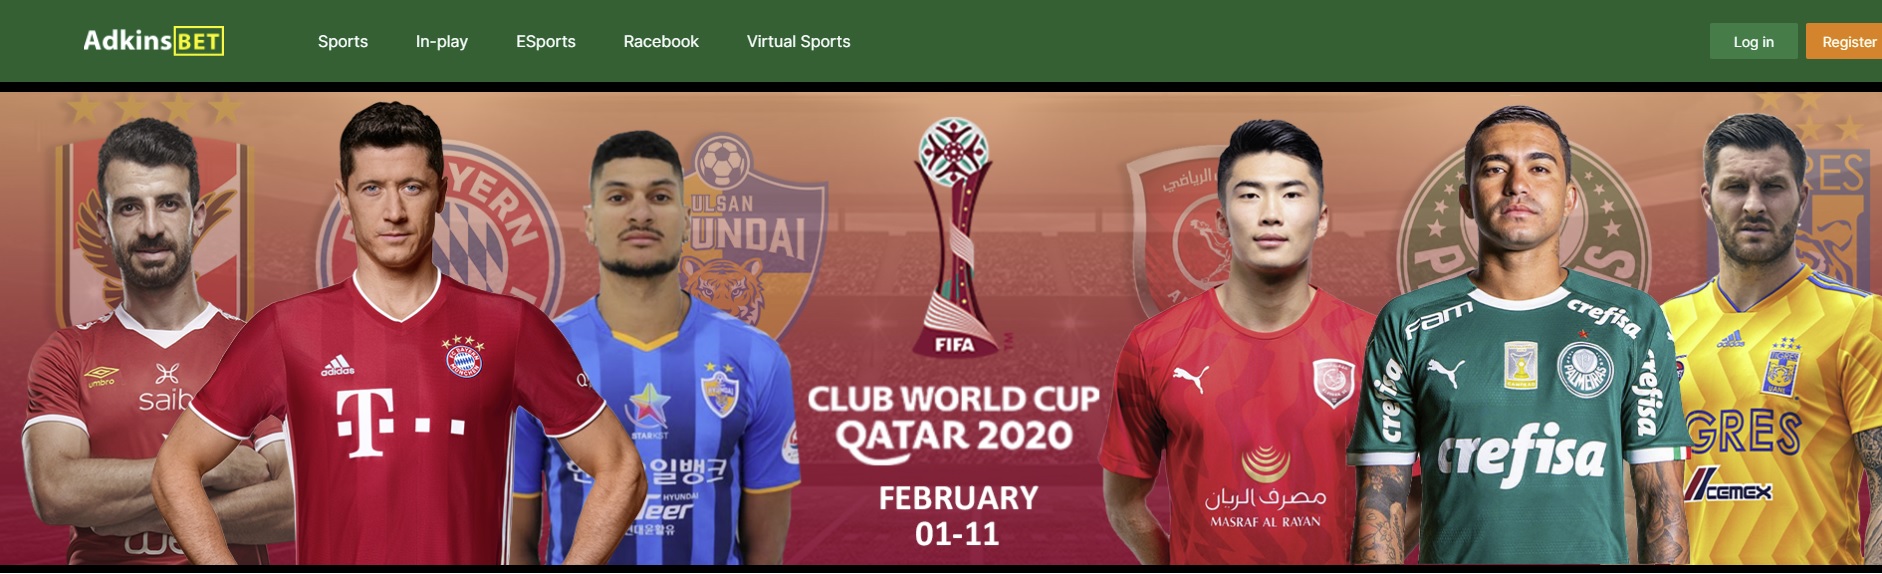Click the Bayern München crest on red jersey
Viewport: 1882px width, 574px height.
[x=464, y=357]
